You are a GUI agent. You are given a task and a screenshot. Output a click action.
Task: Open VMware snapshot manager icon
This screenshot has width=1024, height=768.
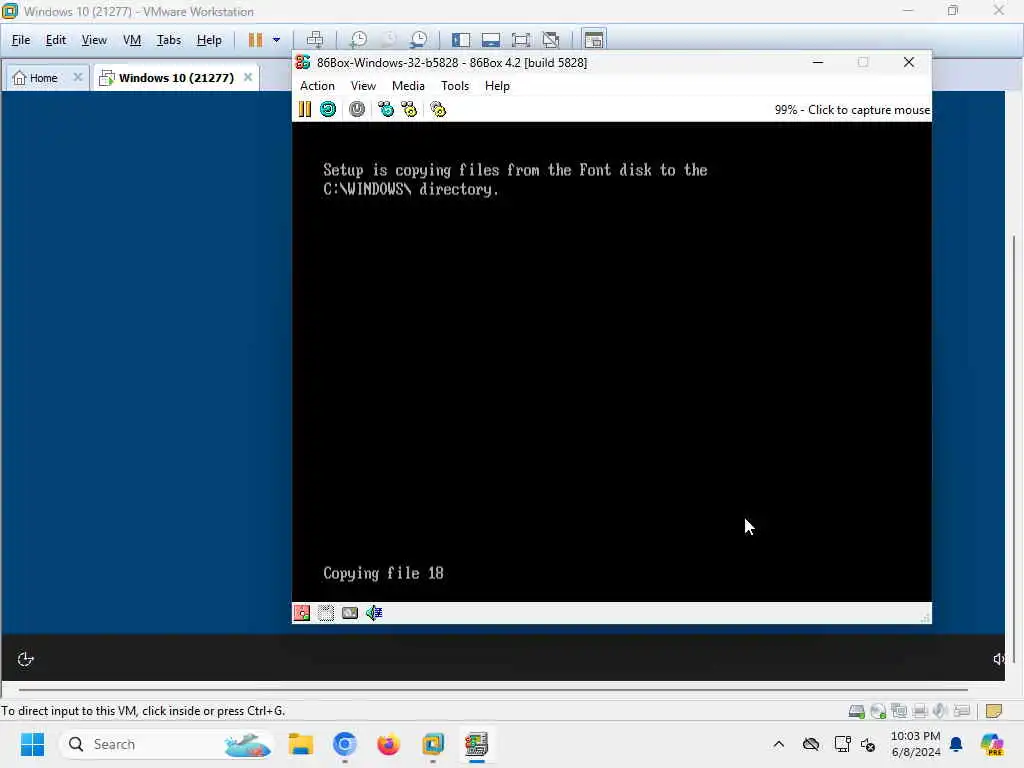click(x=419, y=40)
